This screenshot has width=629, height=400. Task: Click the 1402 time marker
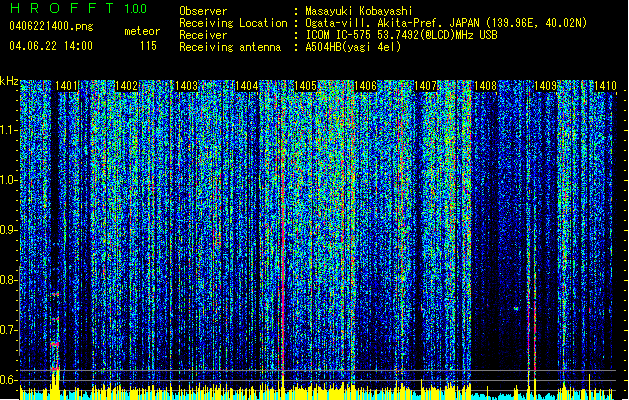[x=126, y=86]
